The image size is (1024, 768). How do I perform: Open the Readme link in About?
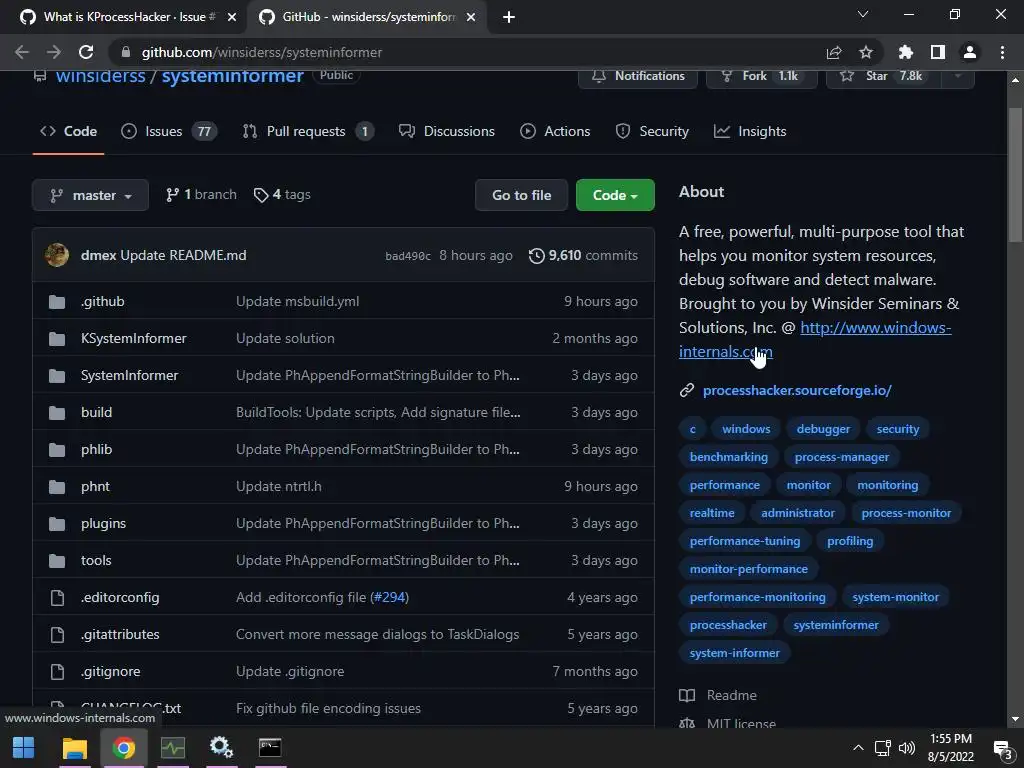[x=718, y=695]
